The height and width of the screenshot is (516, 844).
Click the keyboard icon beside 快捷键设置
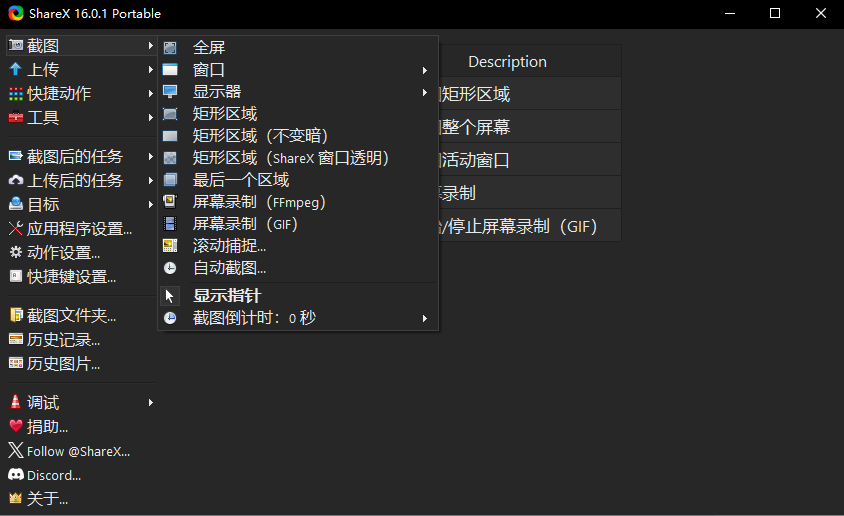click(x=16, y=277)
